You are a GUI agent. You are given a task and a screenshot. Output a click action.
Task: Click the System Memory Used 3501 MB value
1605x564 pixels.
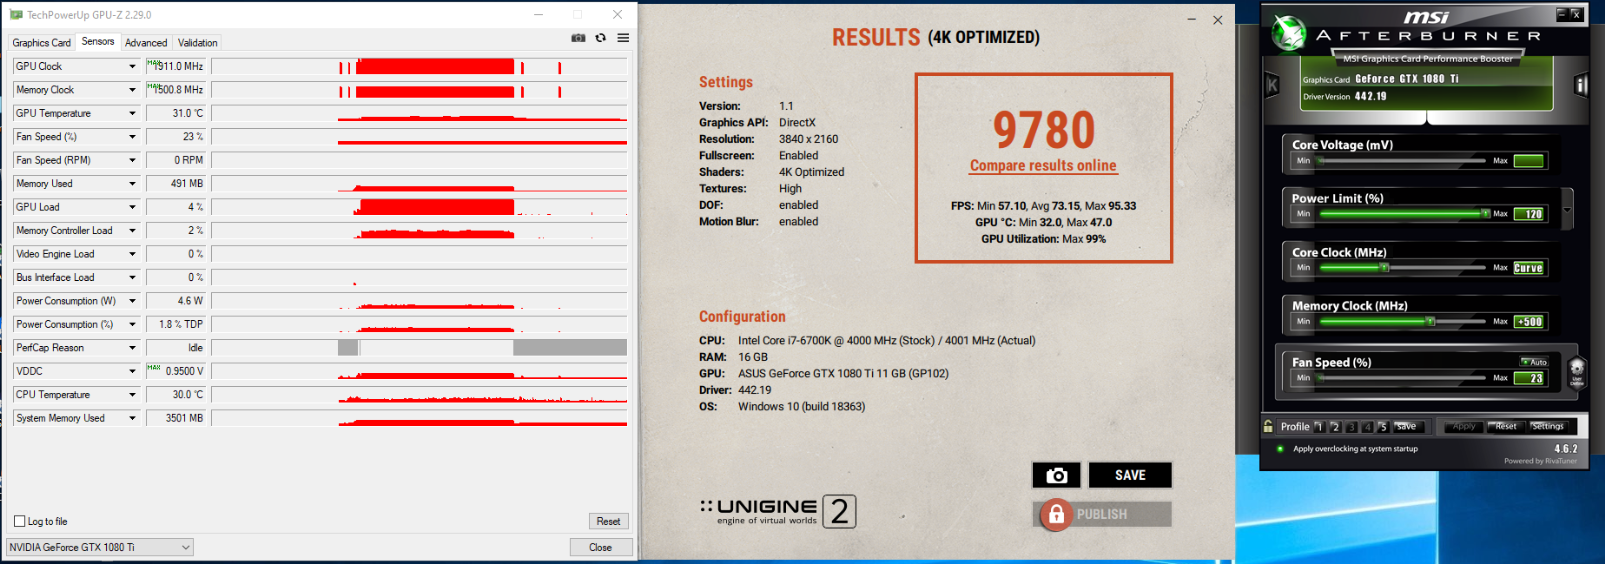click(x=176, y=418)
